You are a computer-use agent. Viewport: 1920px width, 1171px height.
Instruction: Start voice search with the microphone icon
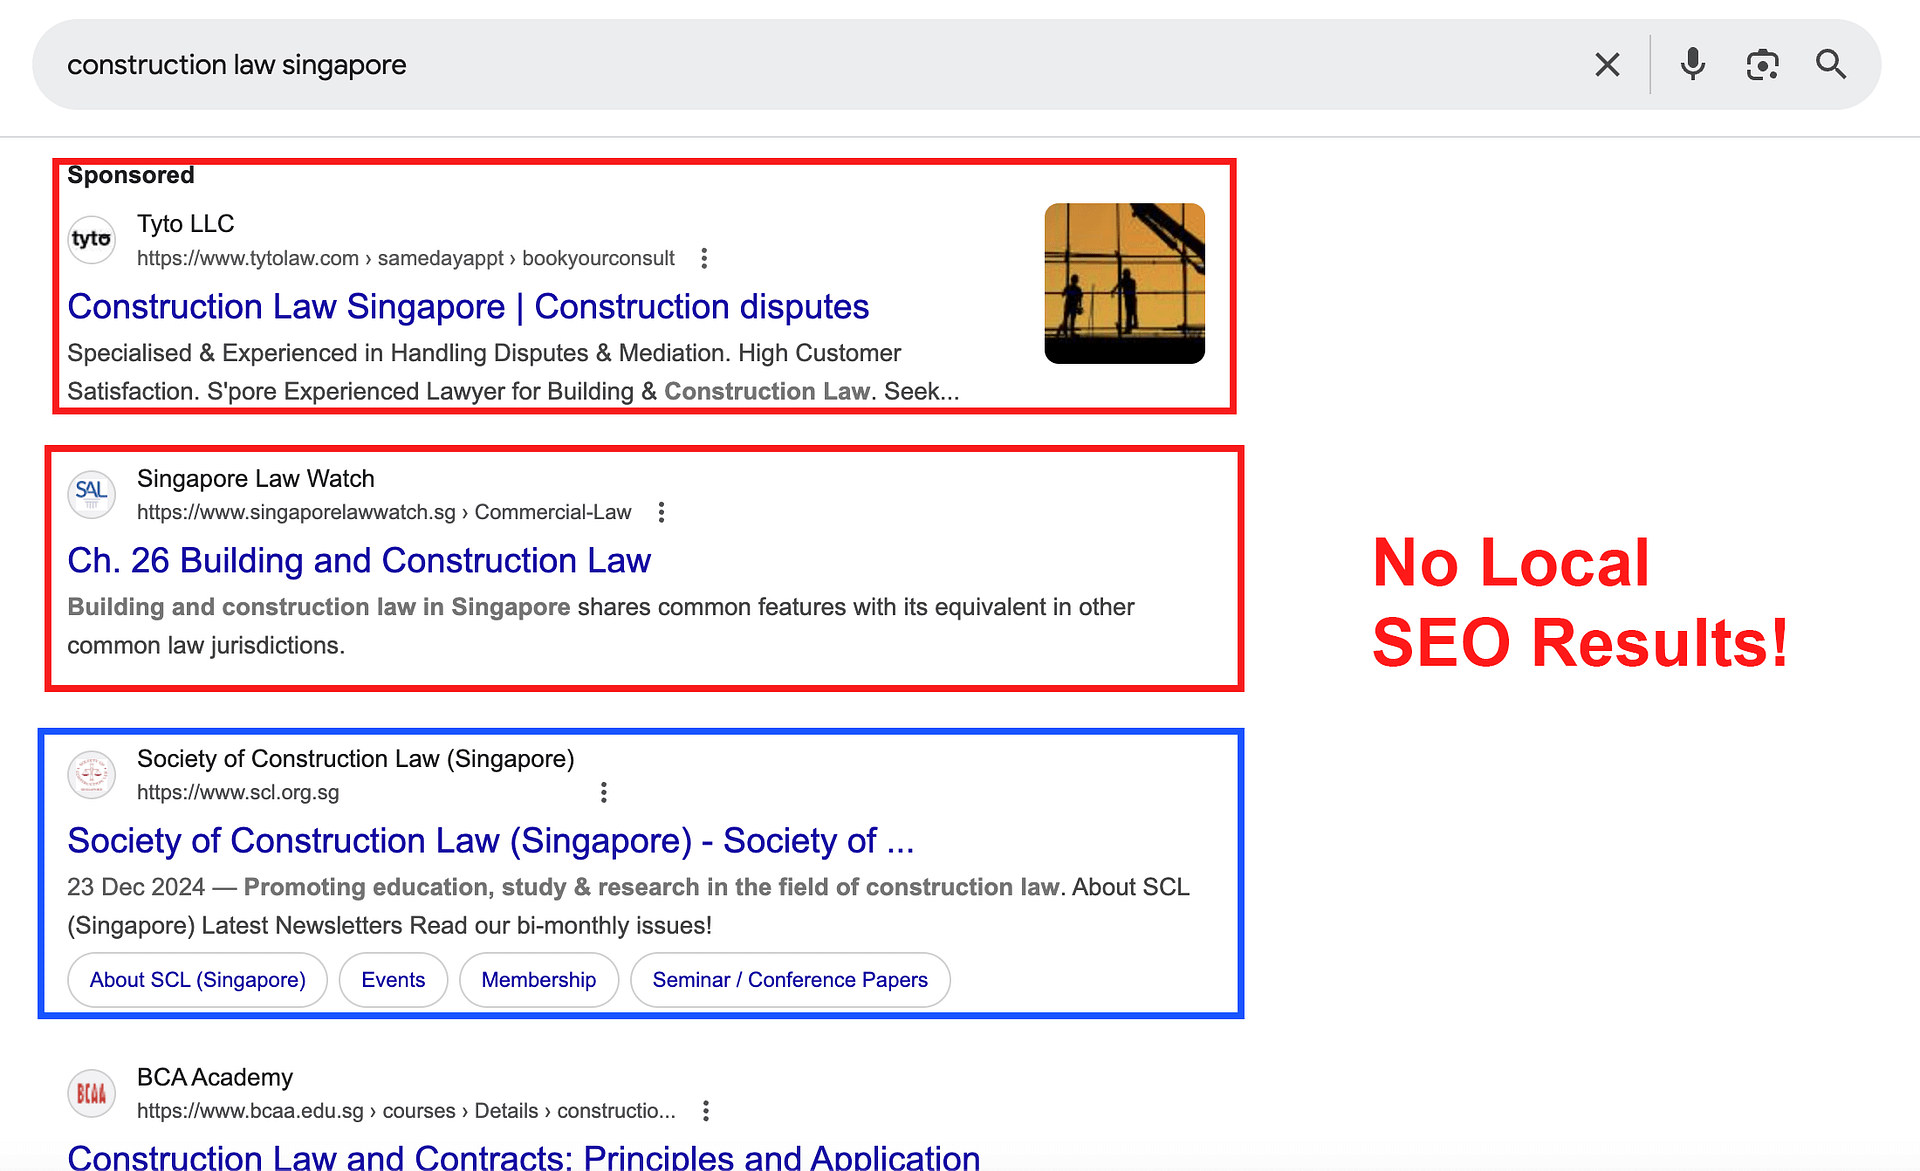(1692, 65)
